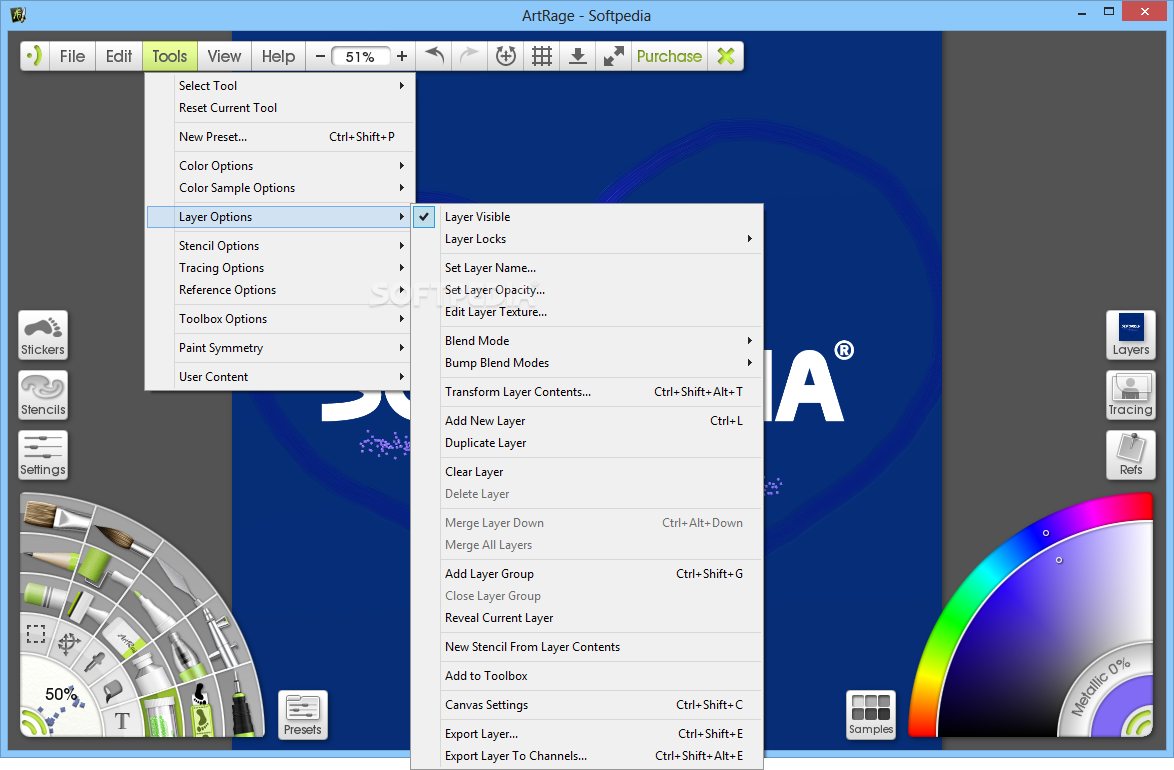Select the Transform tool
Viewport: 1174px width, 770px height.
pos(69,643)
